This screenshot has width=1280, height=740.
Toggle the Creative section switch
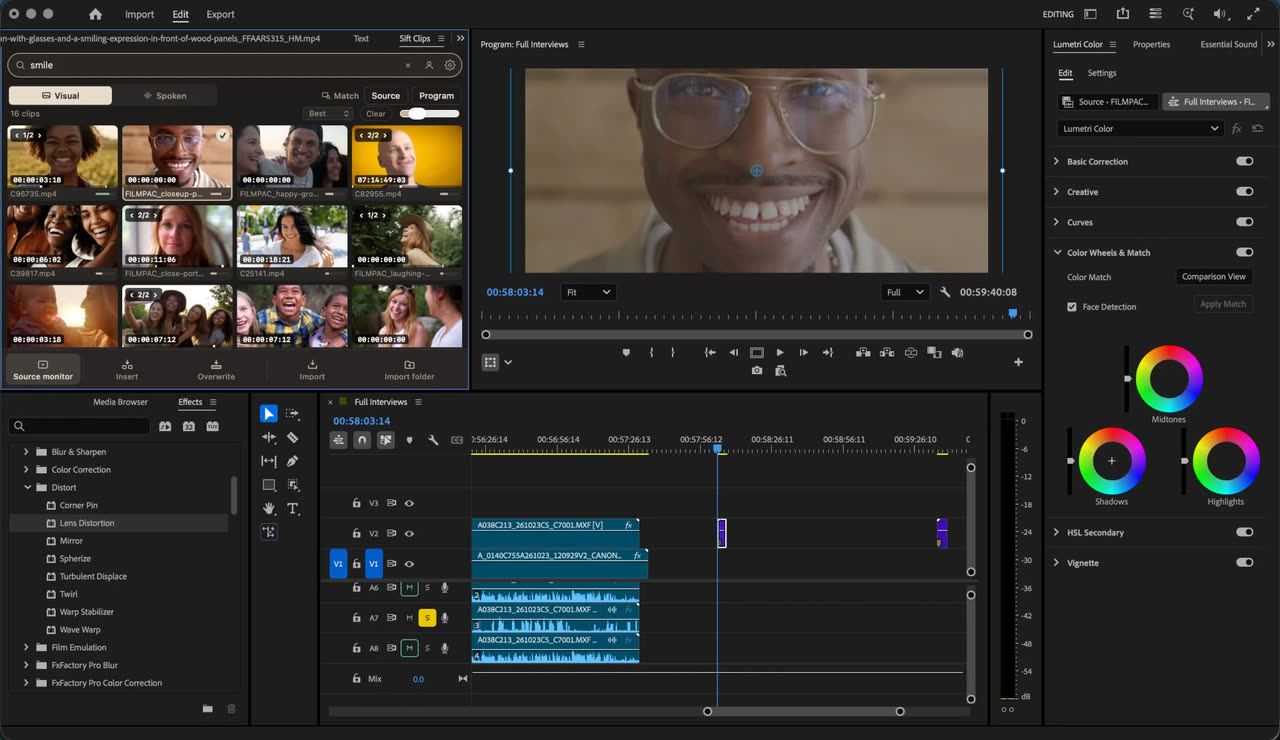(1244, 192)
